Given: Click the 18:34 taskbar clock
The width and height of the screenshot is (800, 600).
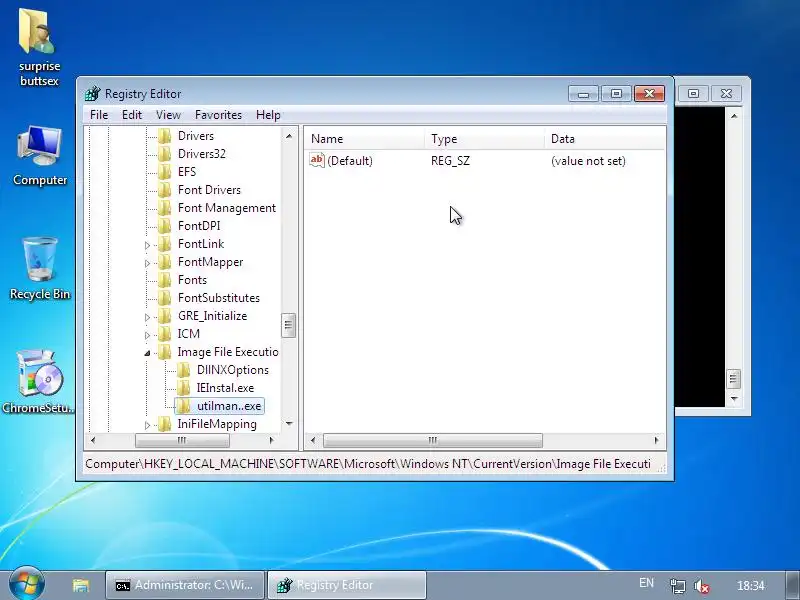Looking at the screenshot, I should [x=751, y=585].
